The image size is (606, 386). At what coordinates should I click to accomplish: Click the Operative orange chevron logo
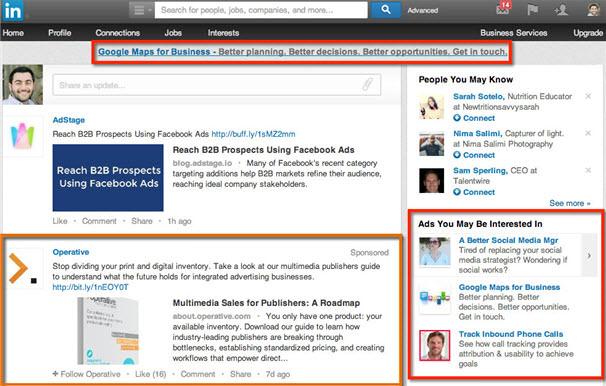coord(22,268)
